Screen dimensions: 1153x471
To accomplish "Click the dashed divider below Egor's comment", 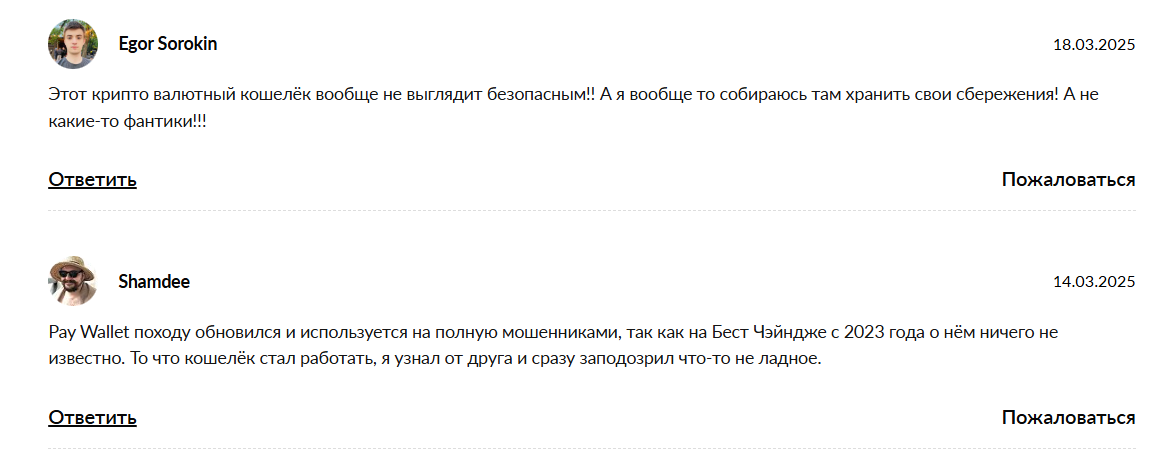I will (x=591, y=210).
